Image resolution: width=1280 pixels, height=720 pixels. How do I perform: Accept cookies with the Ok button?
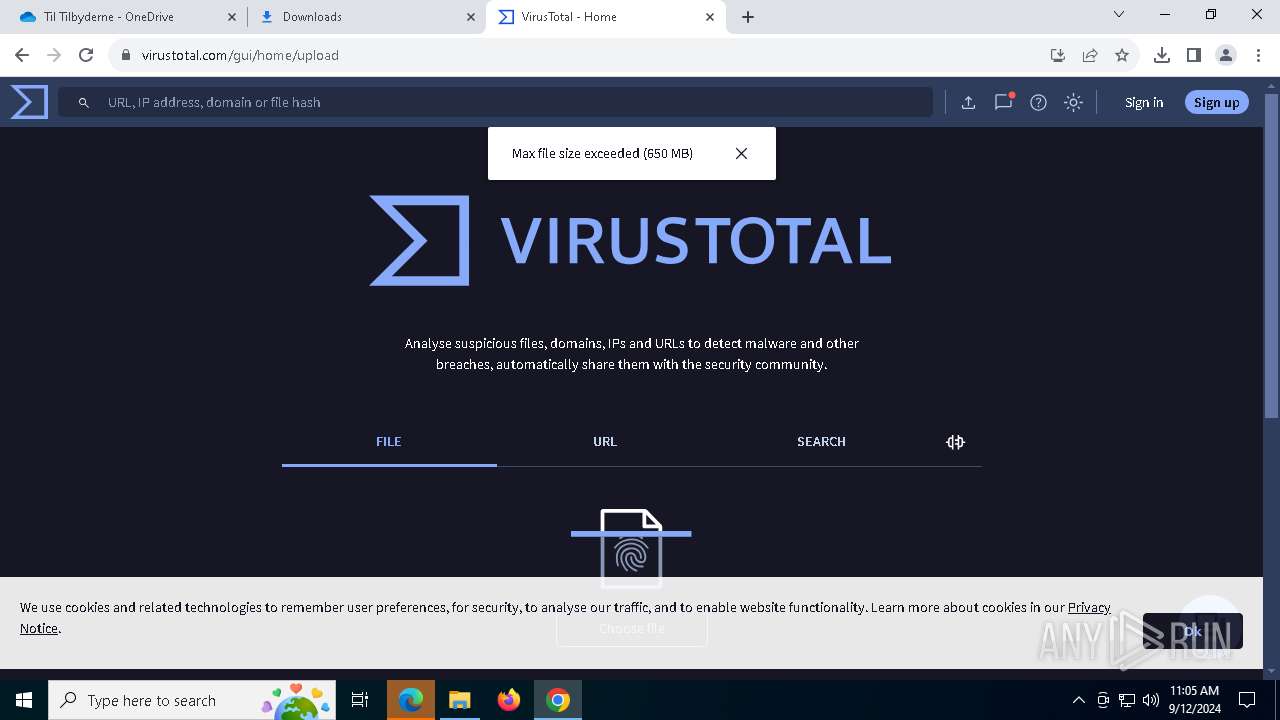(x=1192, y=631)
